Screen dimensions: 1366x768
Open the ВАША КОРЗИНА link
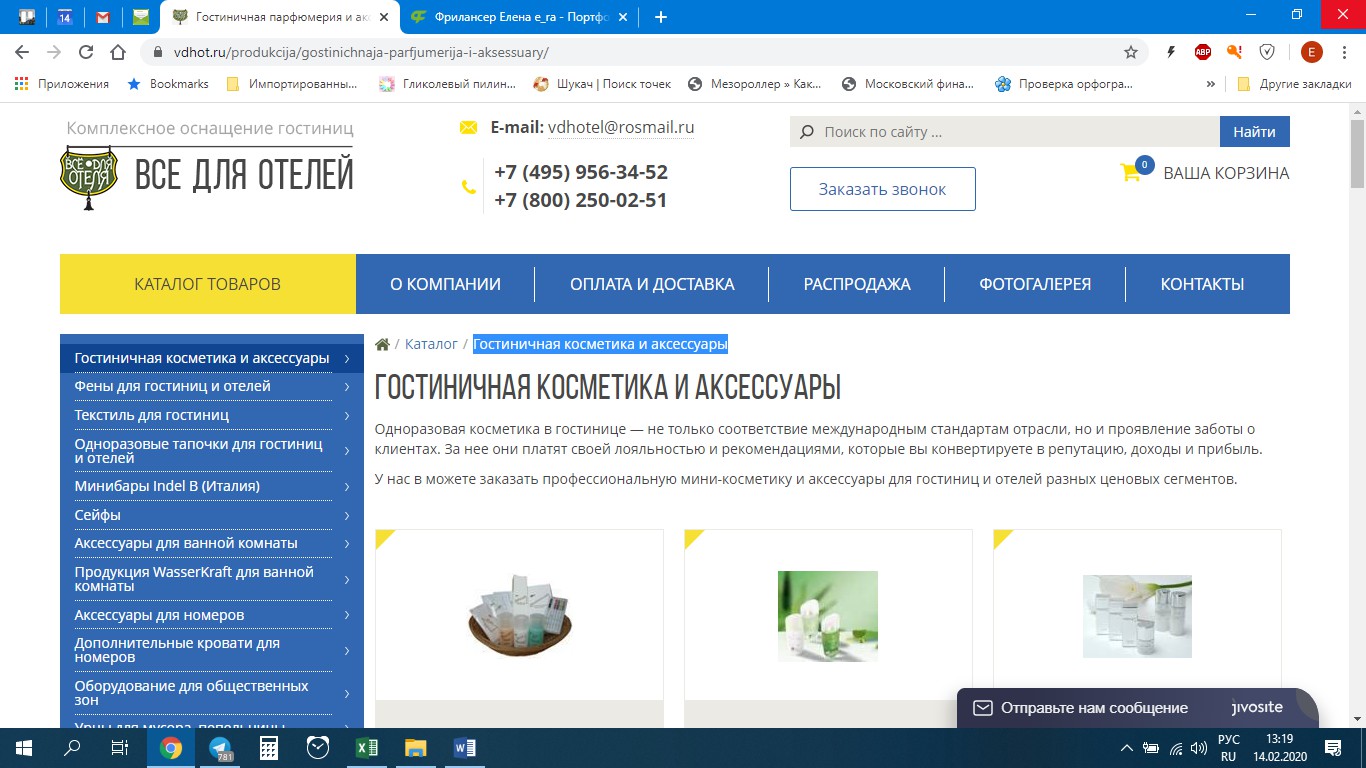[1226, 173]
